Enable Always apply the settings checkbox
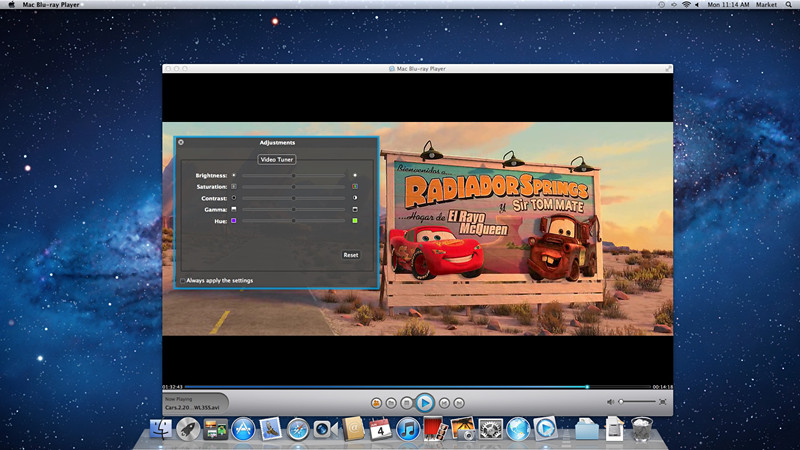This screenshot has width=800, height=450. pos(182,281)
